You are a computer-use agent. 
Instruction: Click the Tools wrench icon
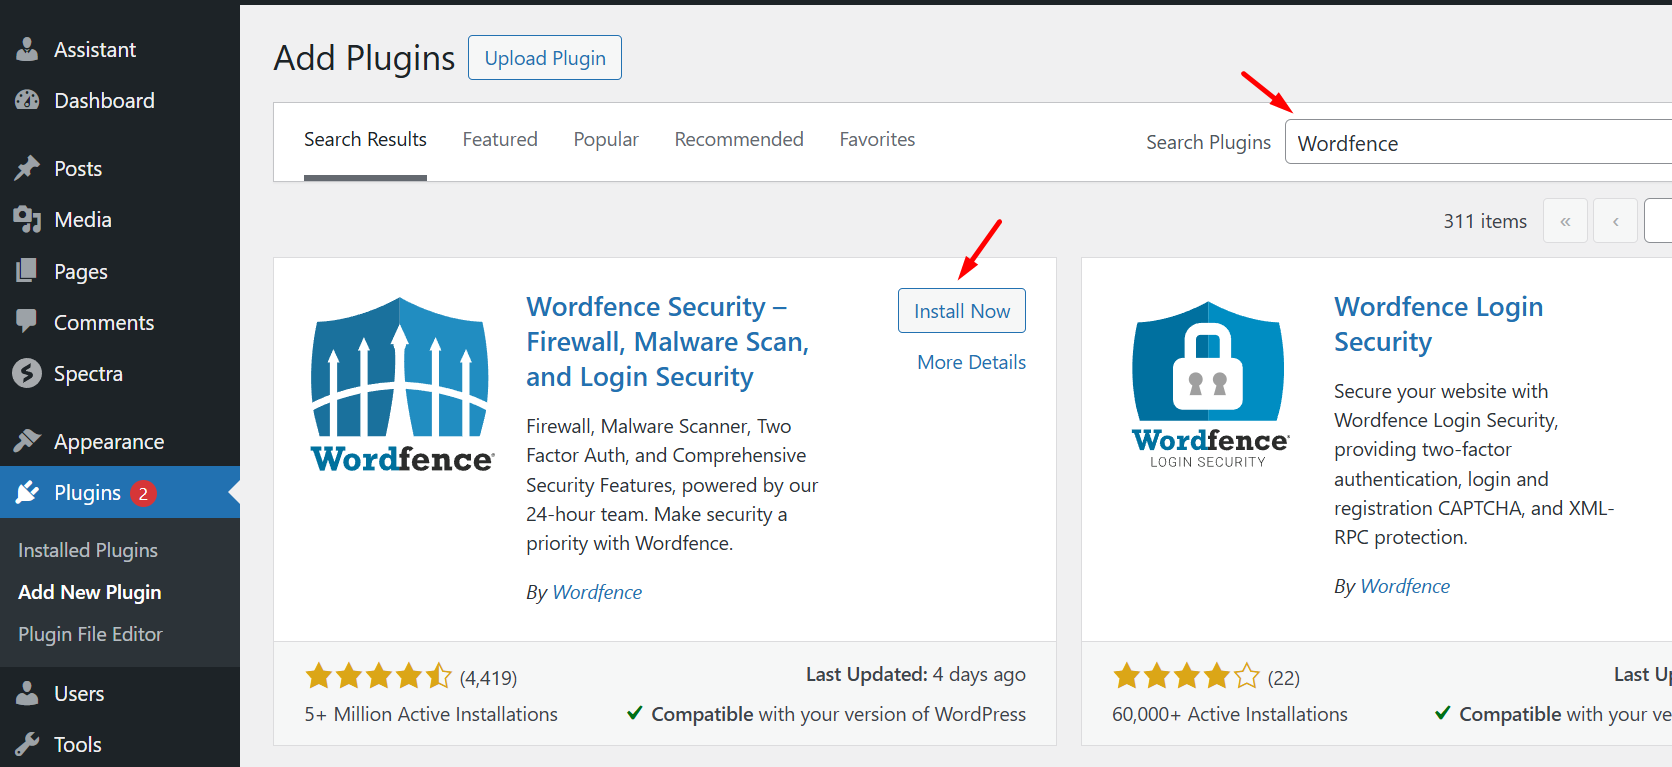tap(28, 744)
